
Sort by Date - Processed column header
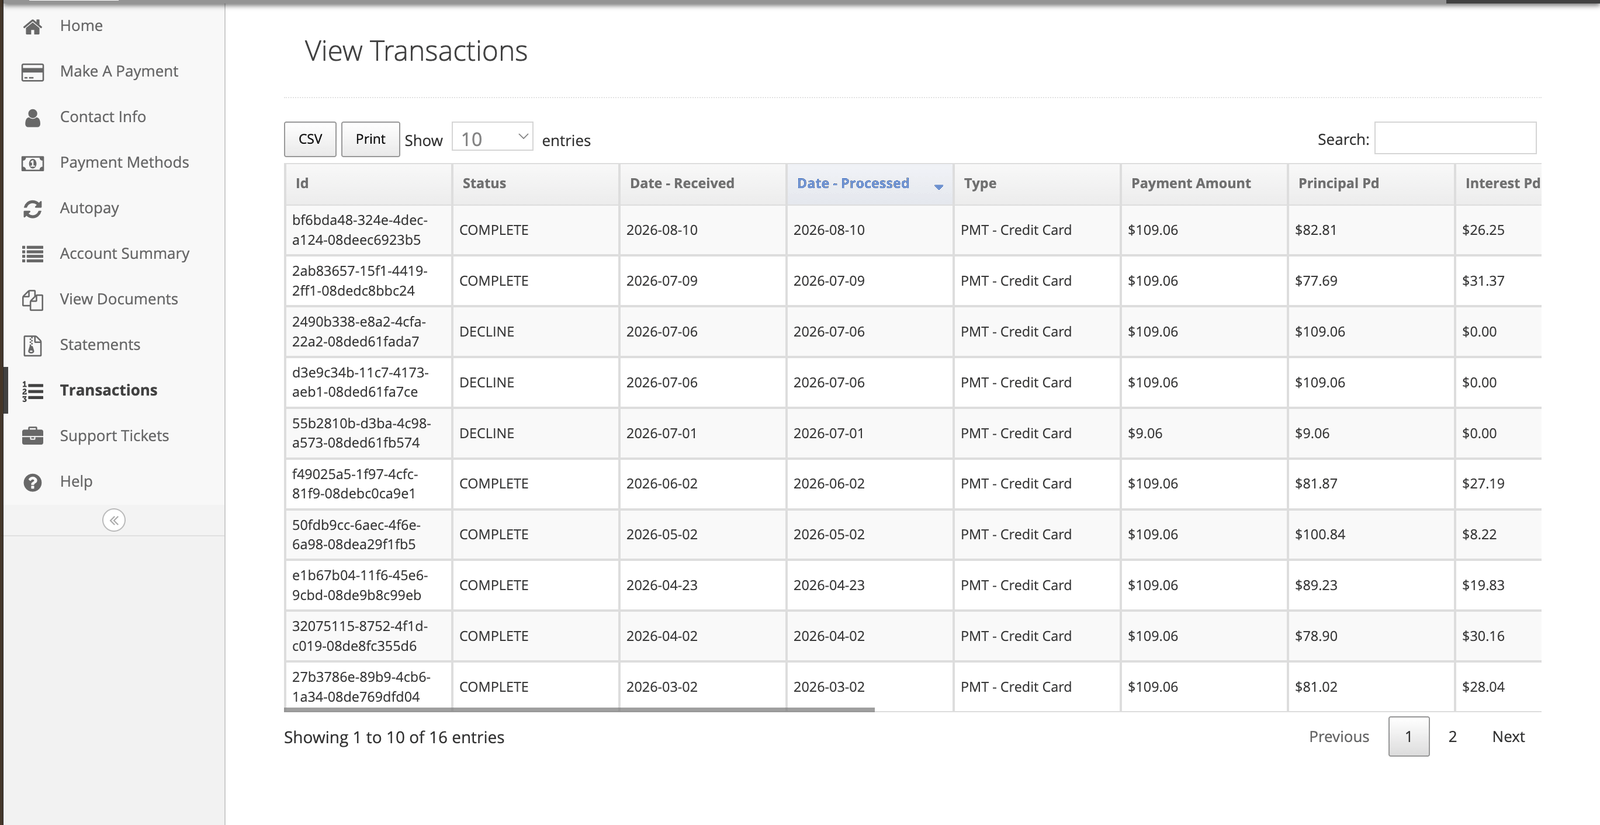click(869, 184)
